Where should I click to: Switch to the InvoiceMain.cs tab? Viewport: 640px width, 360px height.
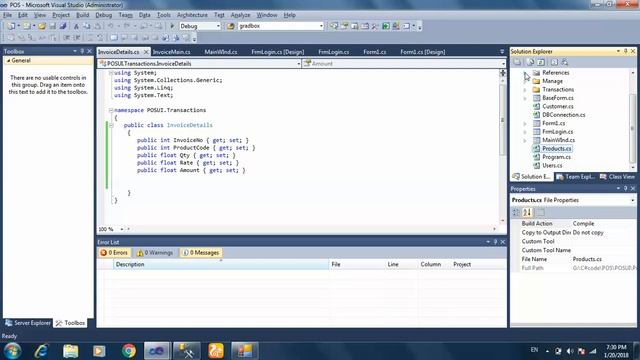pos(171,52)
